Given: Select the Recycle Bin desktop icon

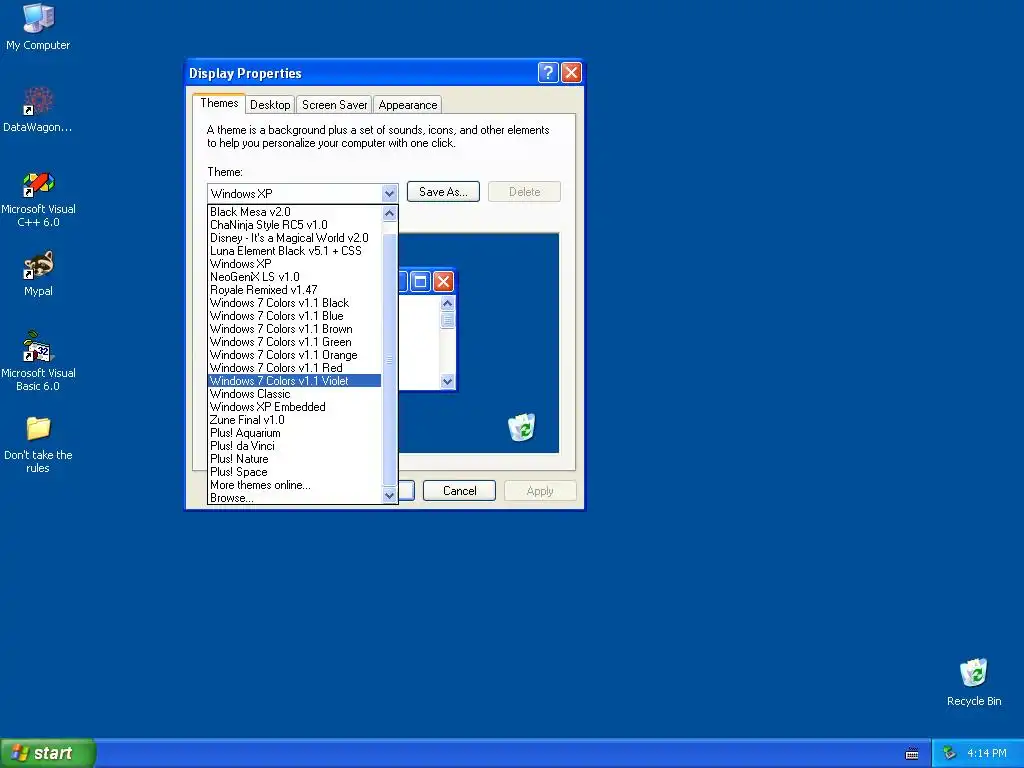Looking at the screenshot, I should pyautogui.click(x=974, y=682).
